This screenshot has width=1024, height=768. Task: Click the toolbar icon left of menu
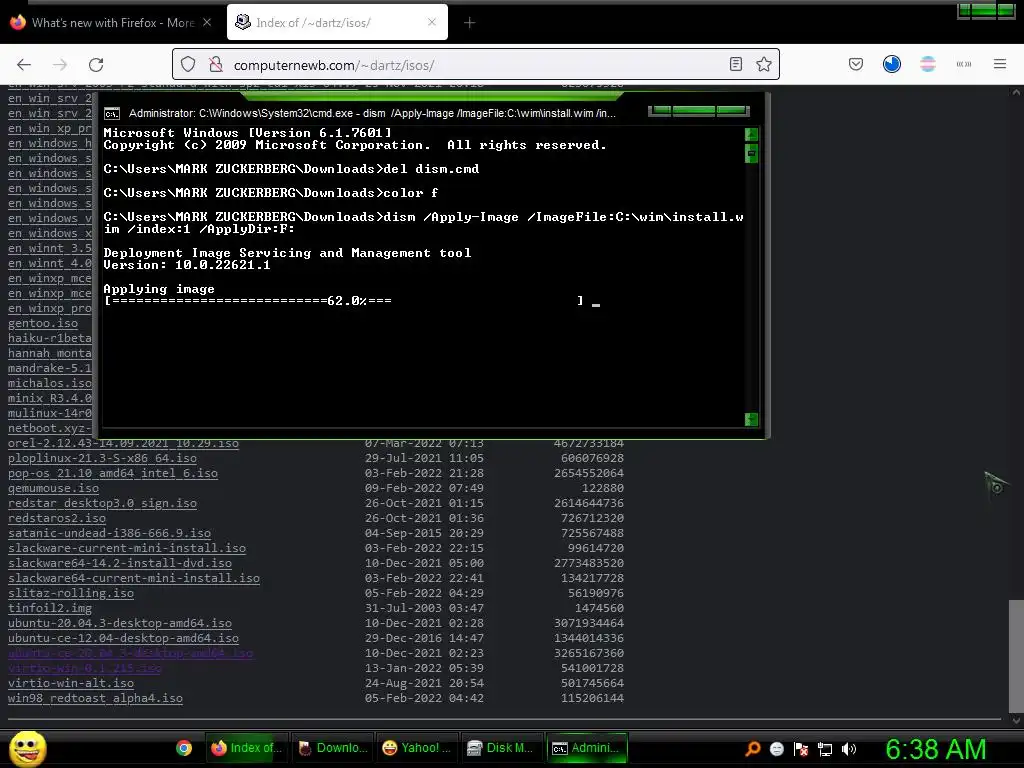tap(963, 64)
